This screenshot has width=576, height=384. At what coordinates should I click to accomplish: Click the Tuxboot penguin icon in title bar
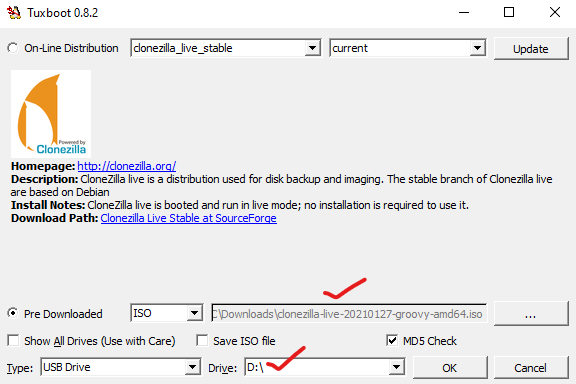click(x=14, y=12)
